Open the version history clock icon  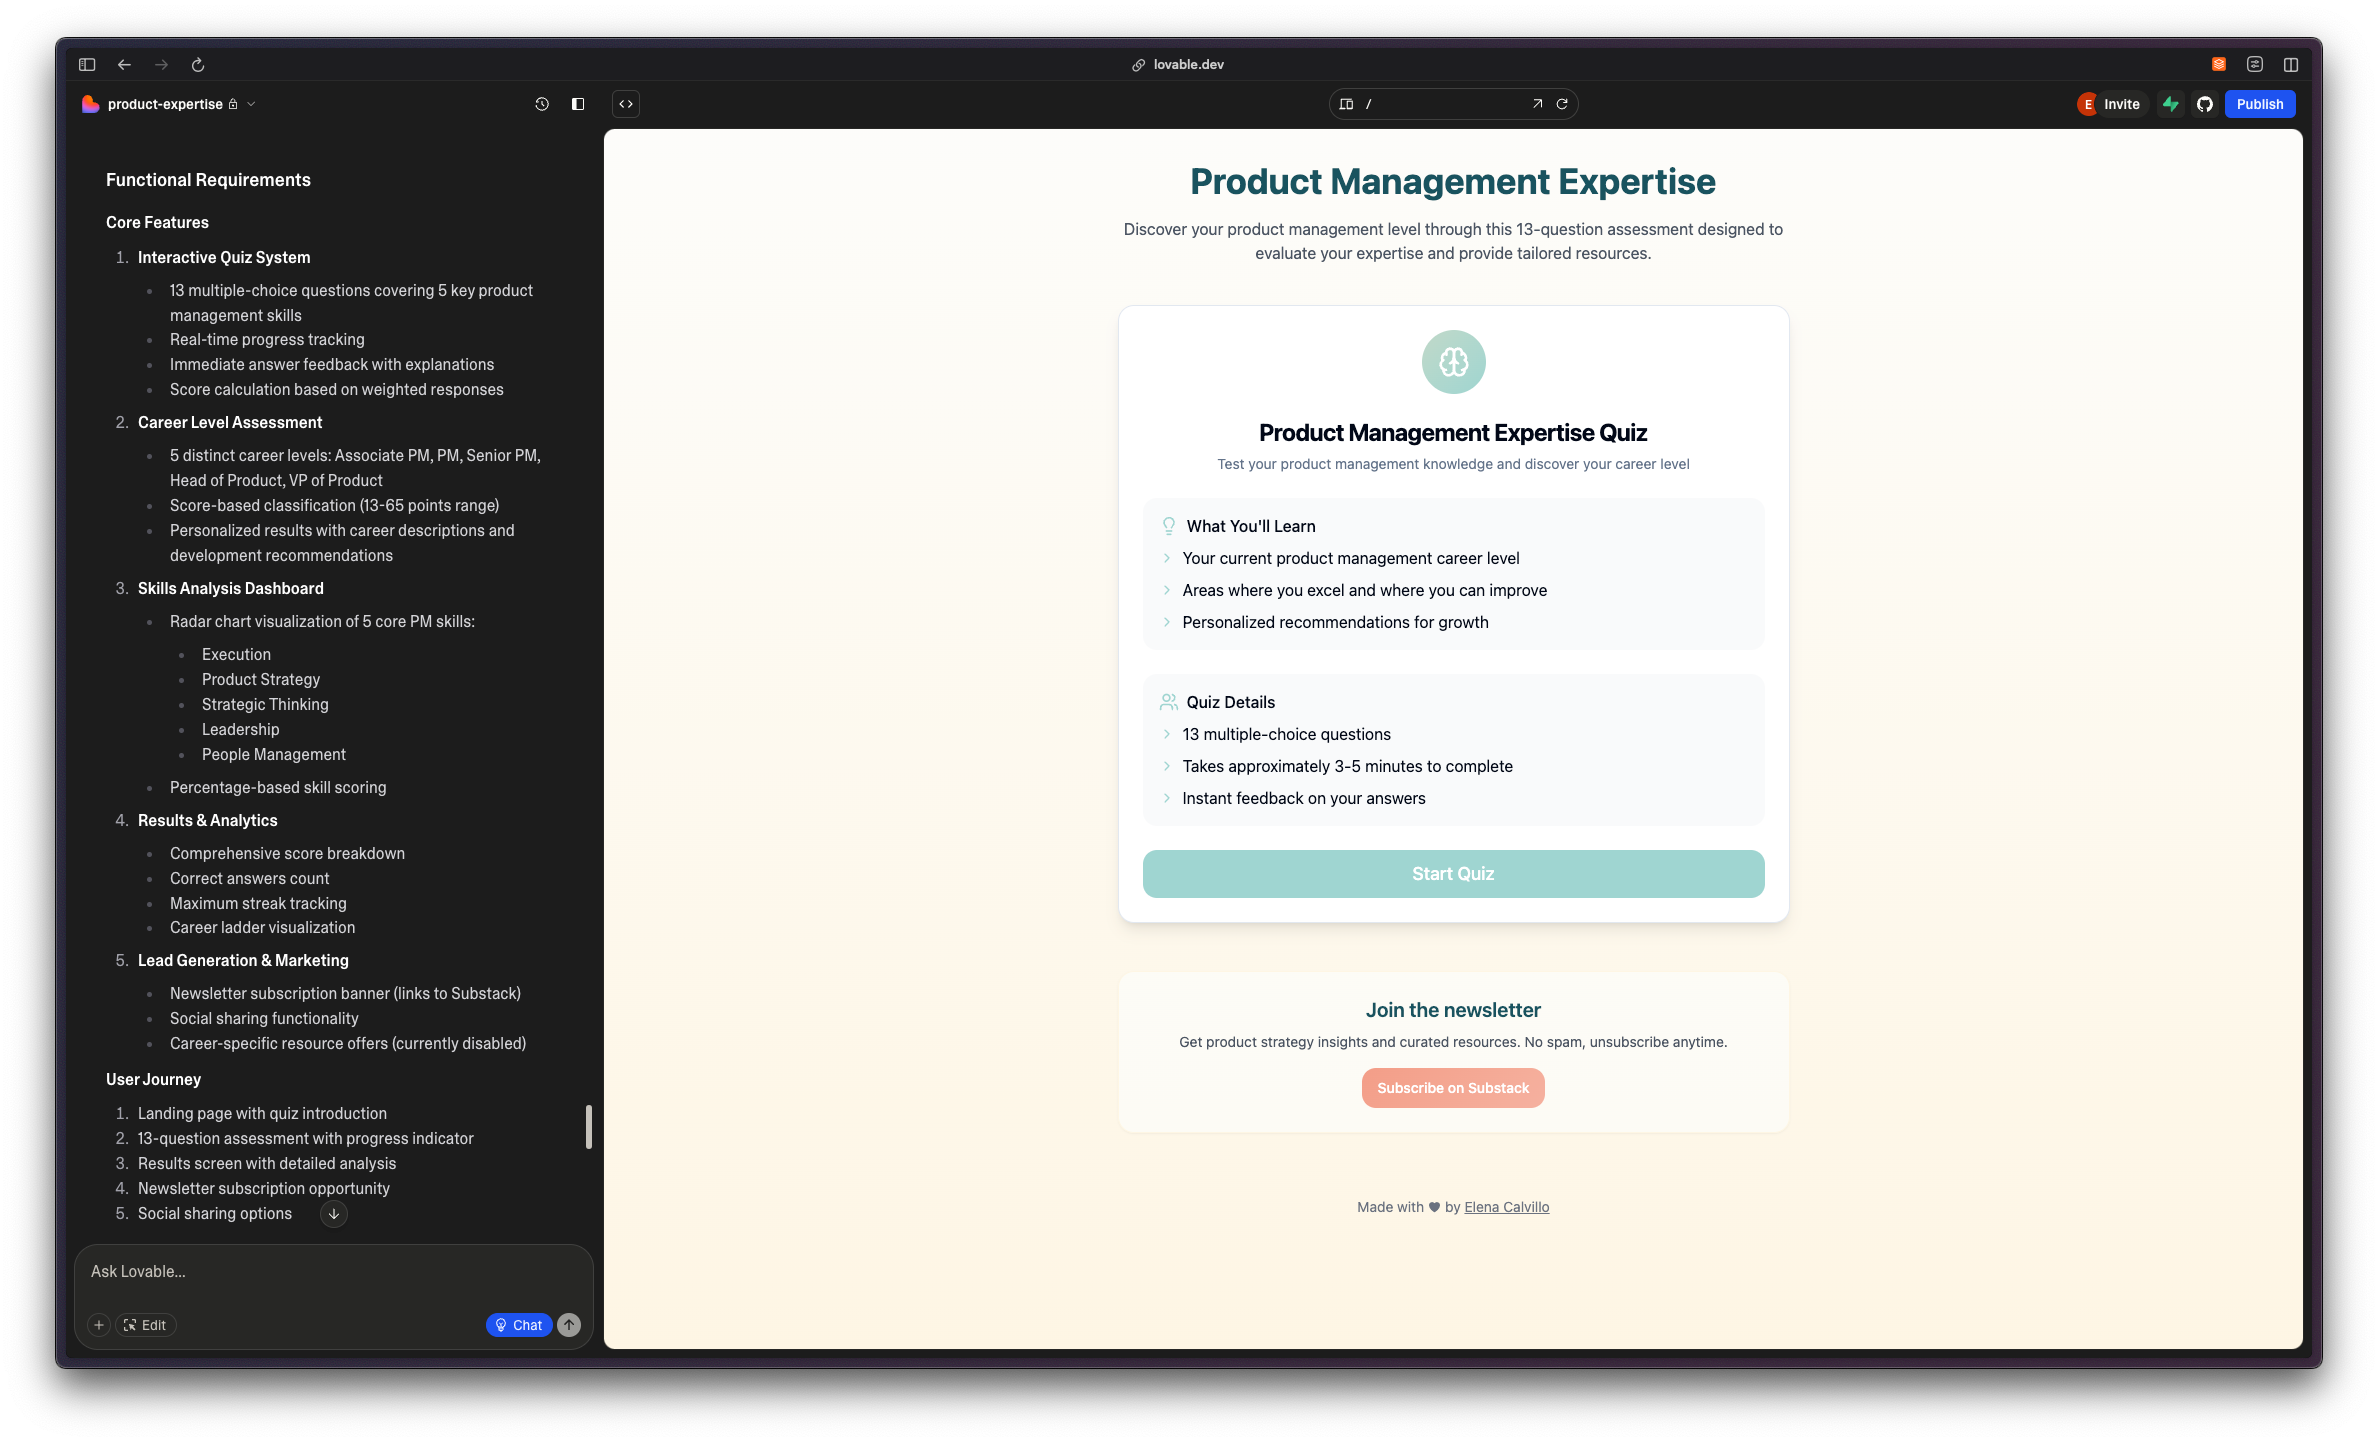542,104
